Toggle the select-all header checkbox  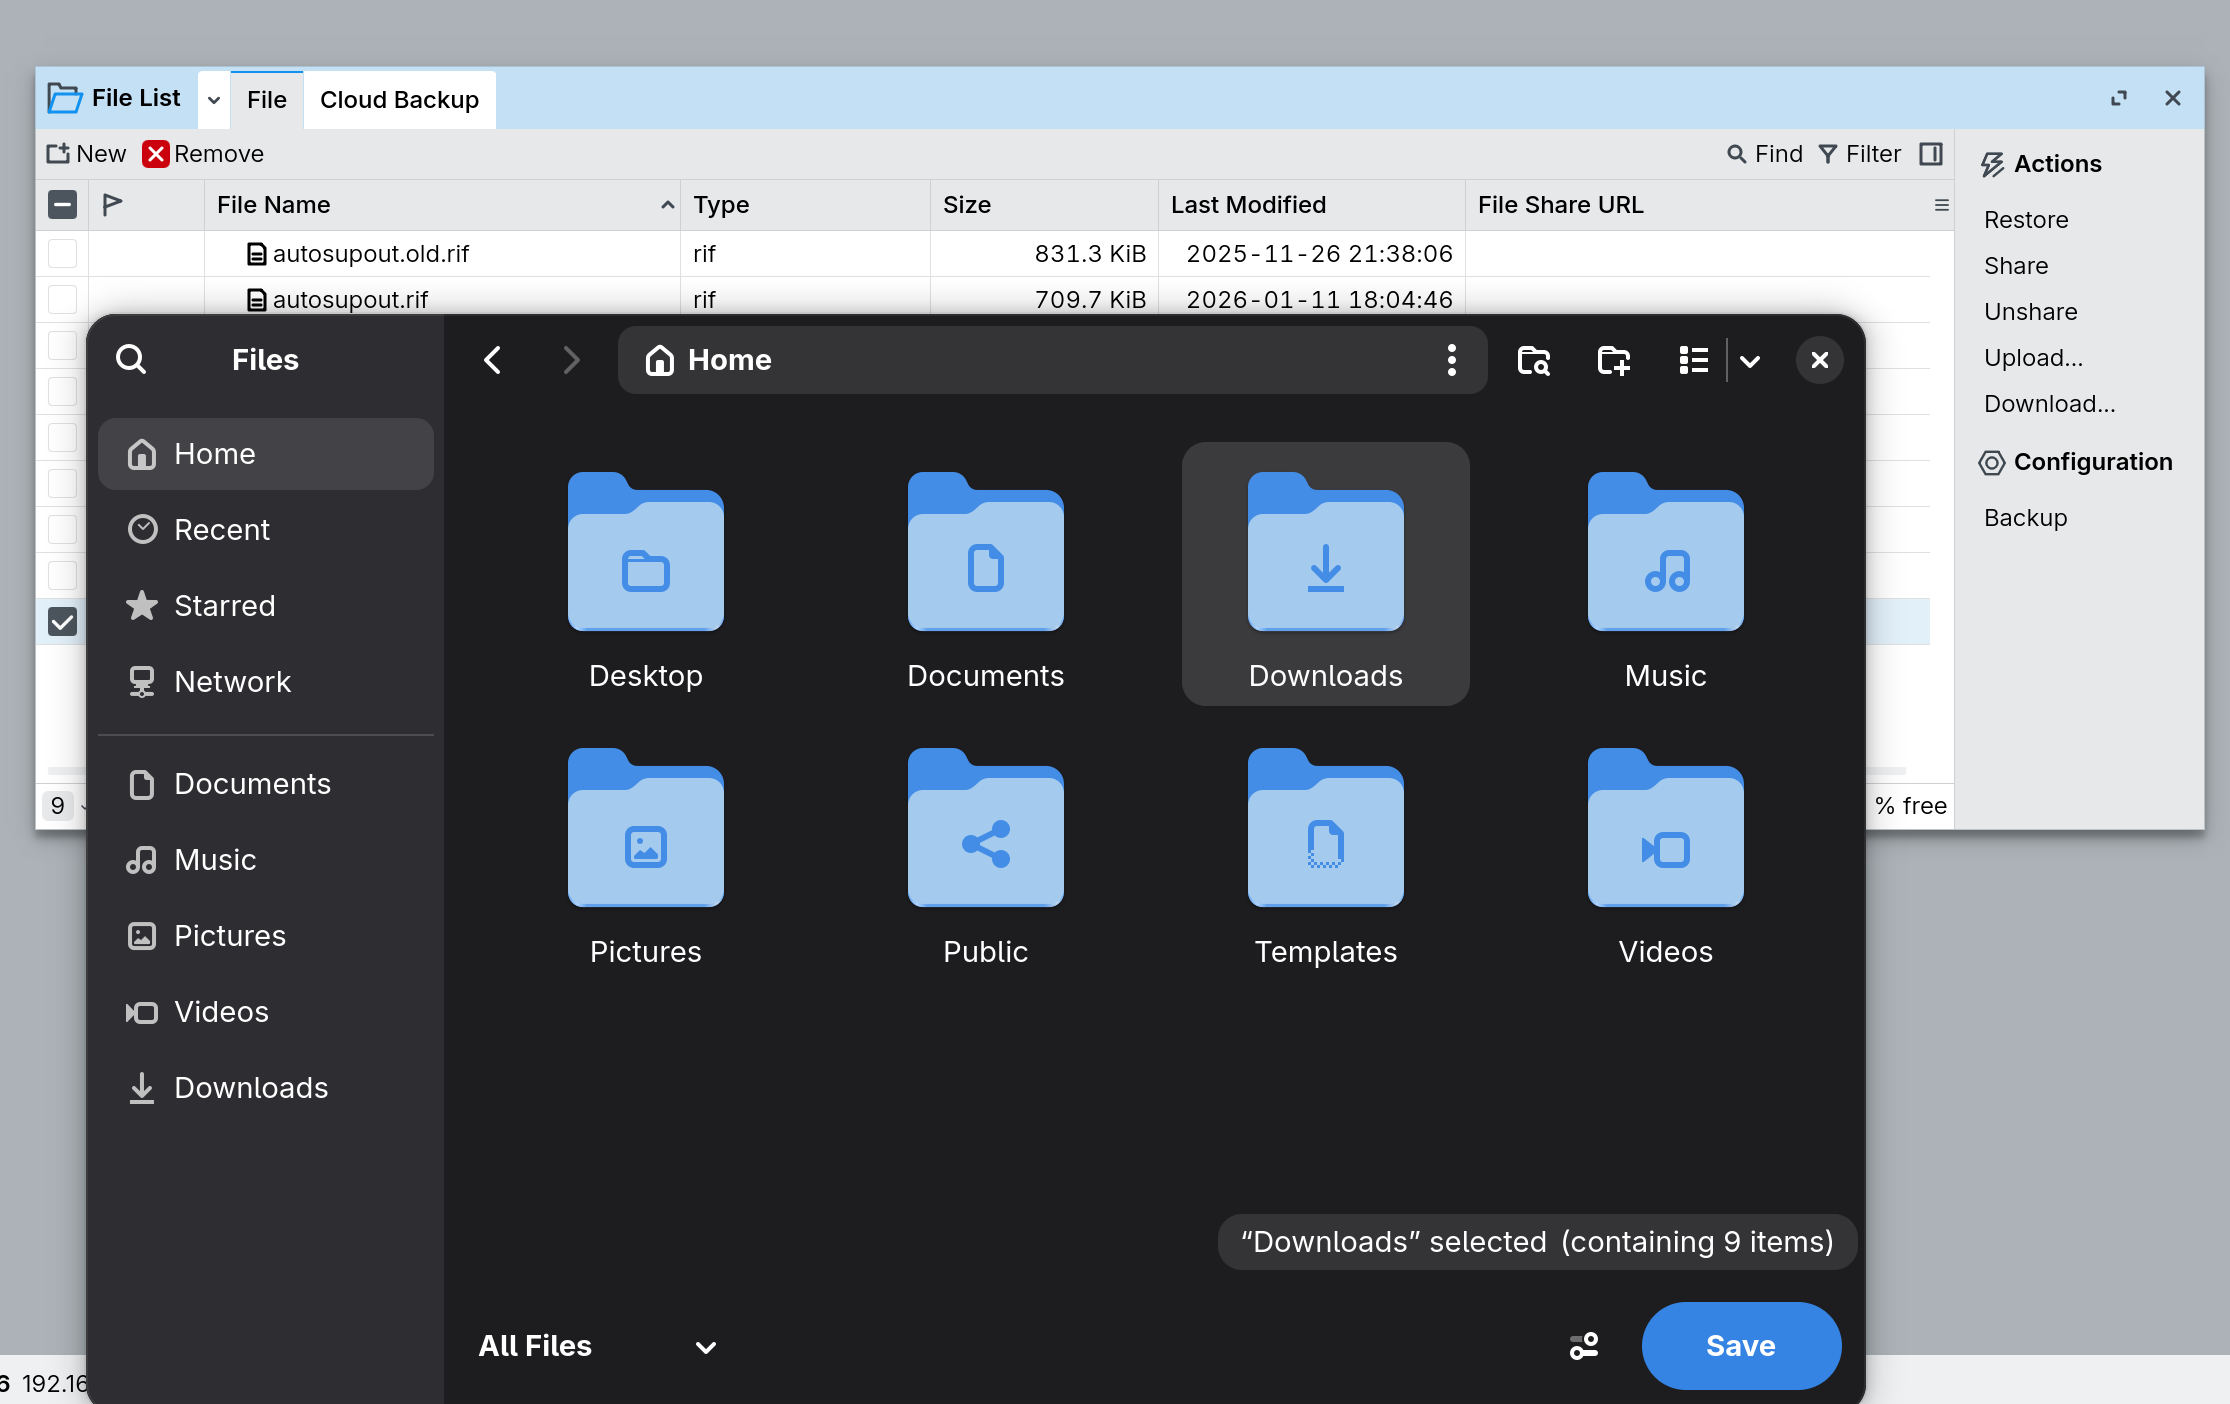(x=62, y=205)
